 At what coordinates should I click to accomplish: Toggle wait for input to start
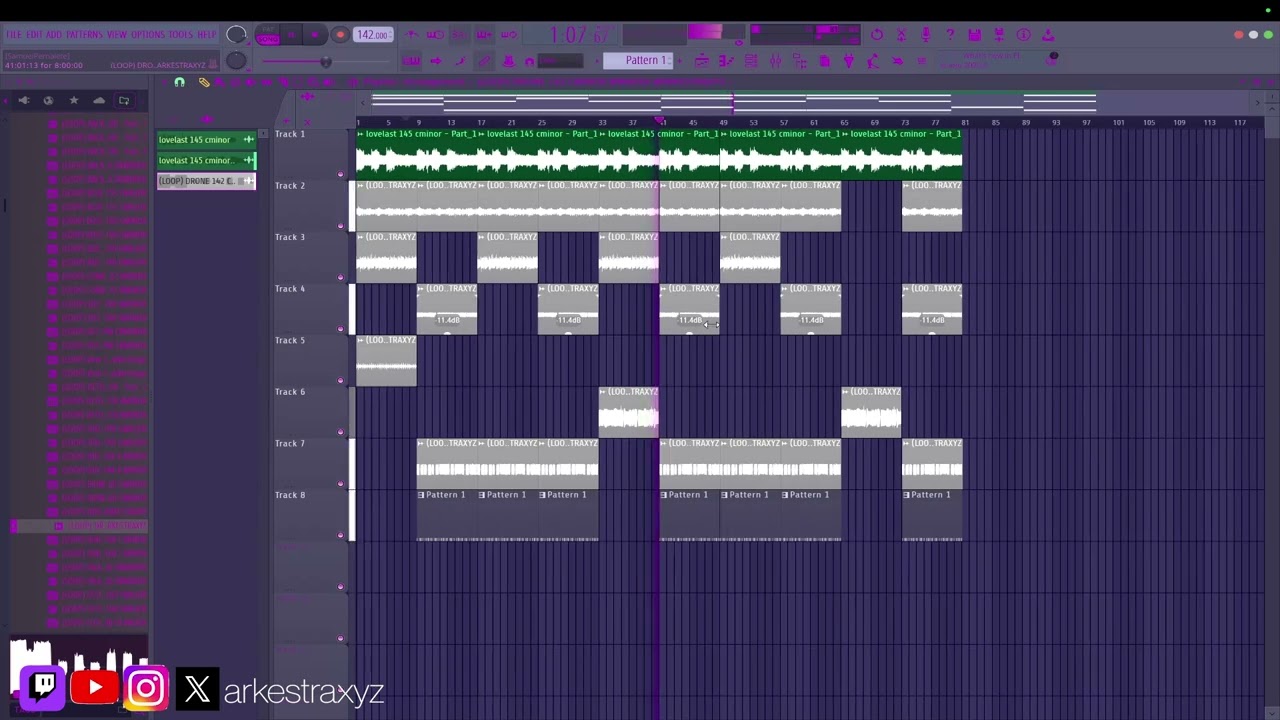pos(435,34)
